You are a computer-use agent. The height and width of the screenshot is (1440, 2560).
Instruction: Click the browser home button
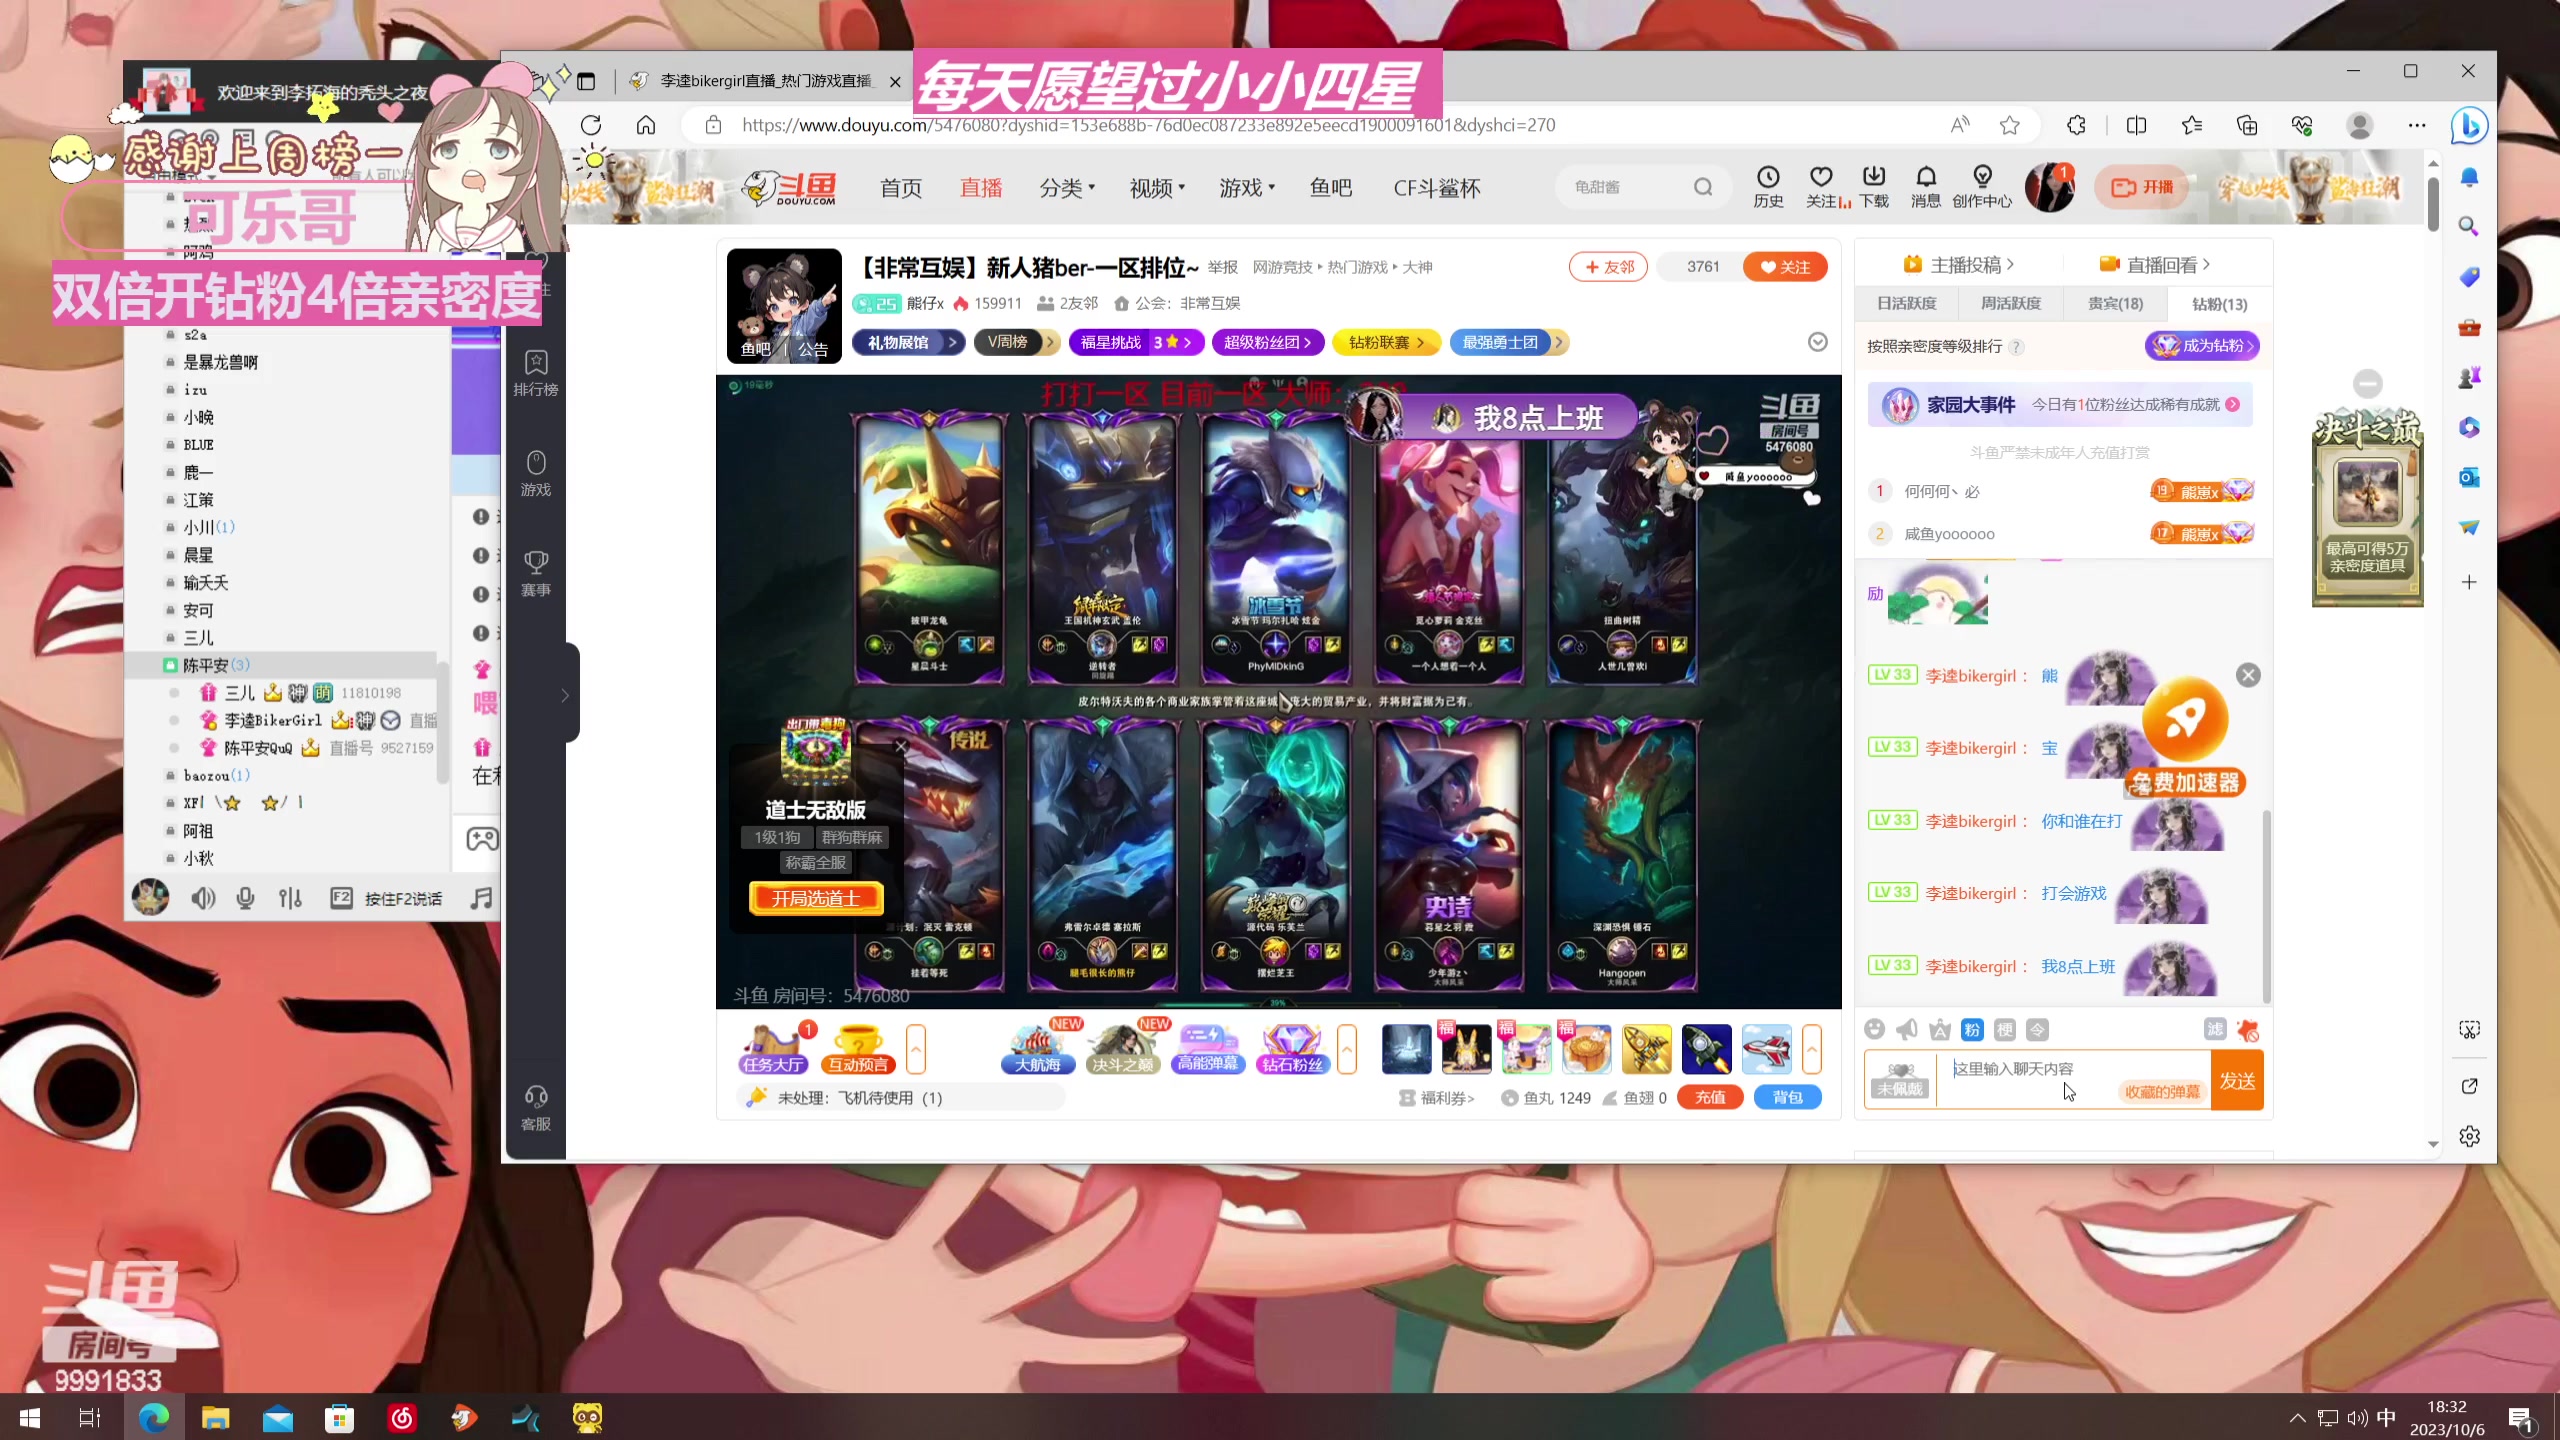646,125
